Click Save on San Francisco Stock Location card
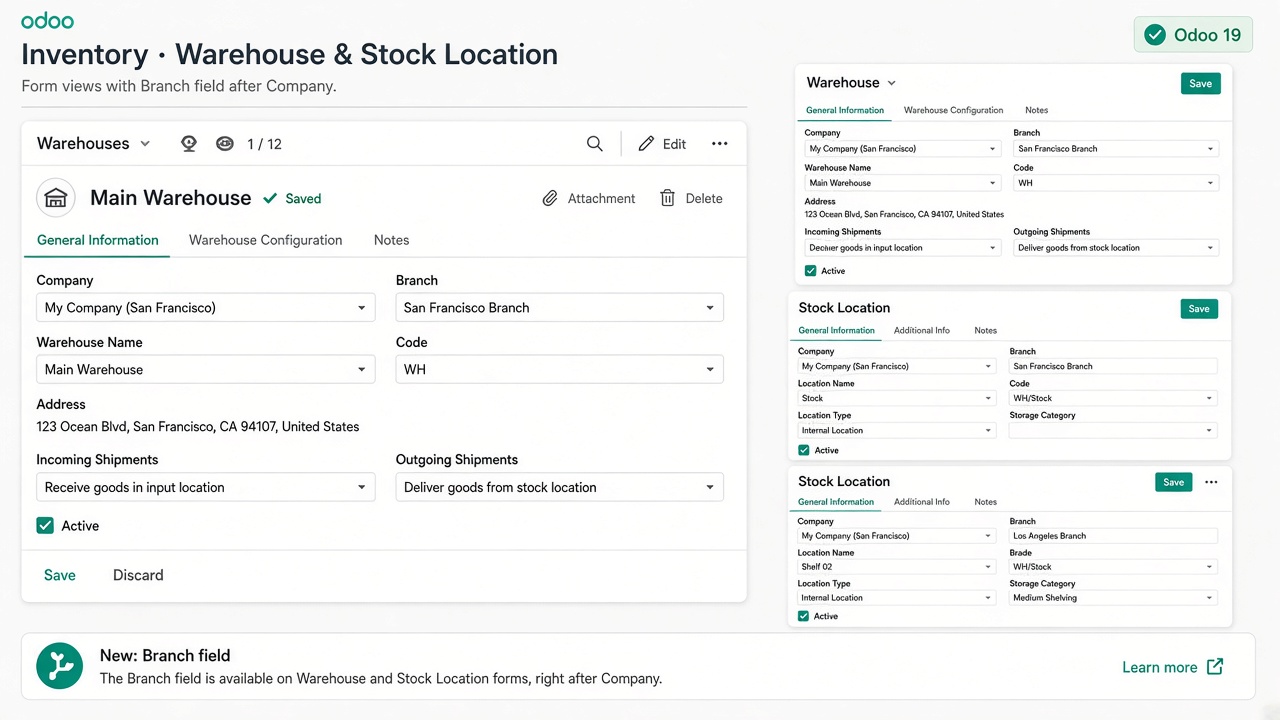This screenshot has width=1280, height=720. point(1199,309)
